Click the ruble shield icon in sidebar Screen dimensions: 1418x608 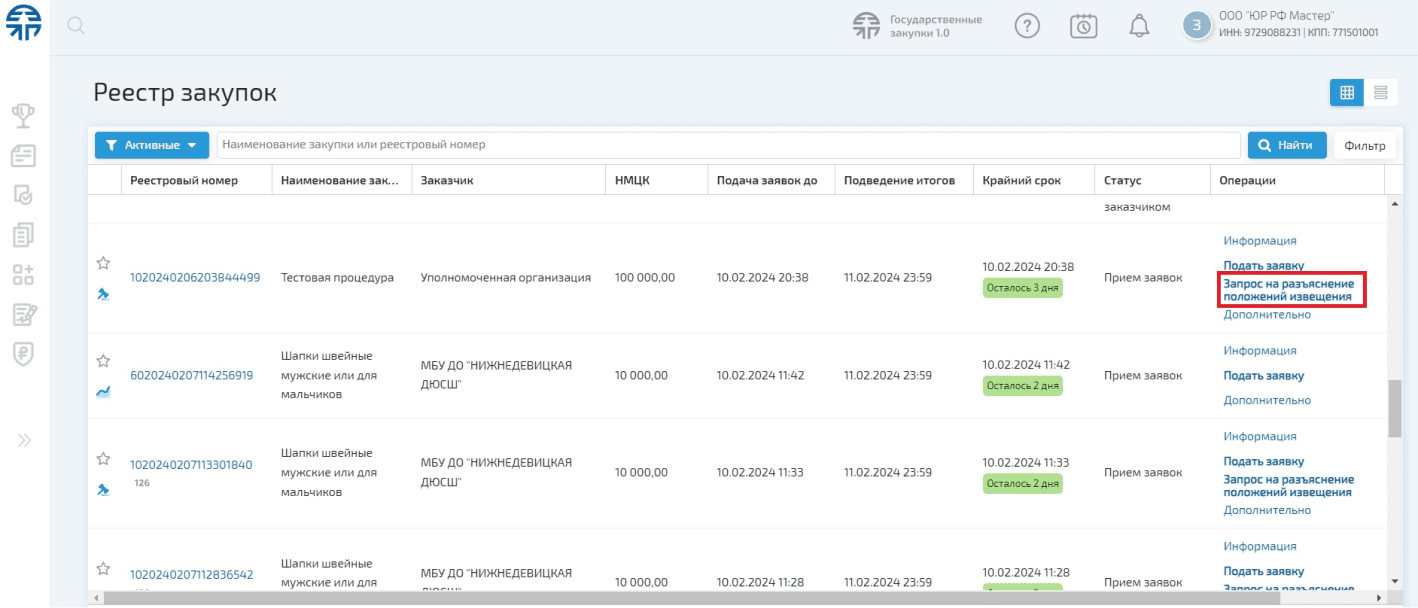pyautogui.click(x=24, y=354)
